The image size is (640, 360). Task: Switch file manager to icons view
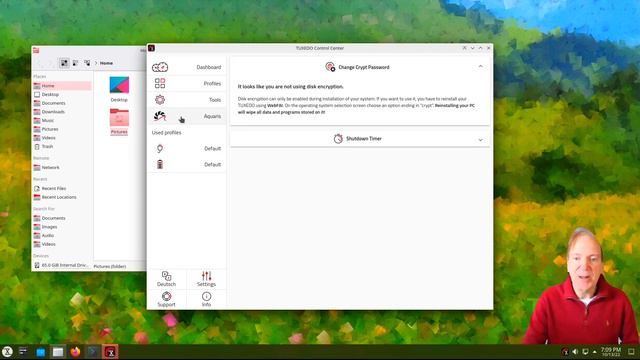tap(64, 63)
